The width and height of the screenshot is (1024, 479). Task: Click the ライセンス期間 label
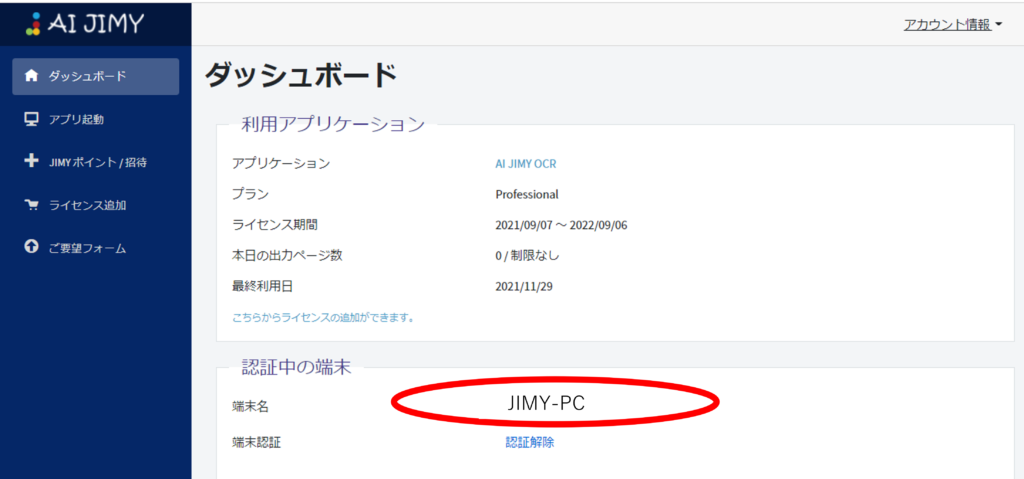pos(274,225)
